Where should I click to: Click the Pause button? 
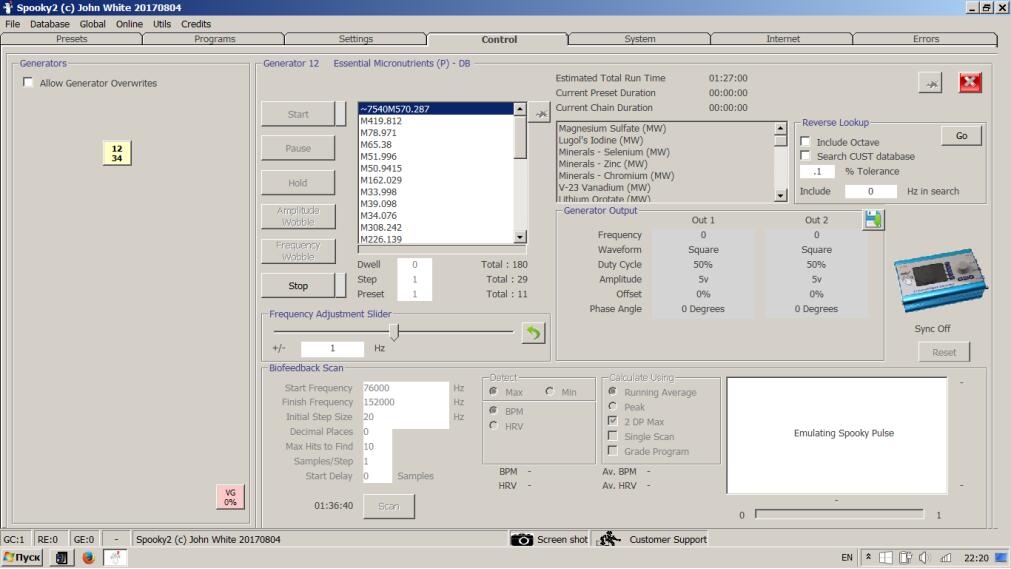[298, 148]
